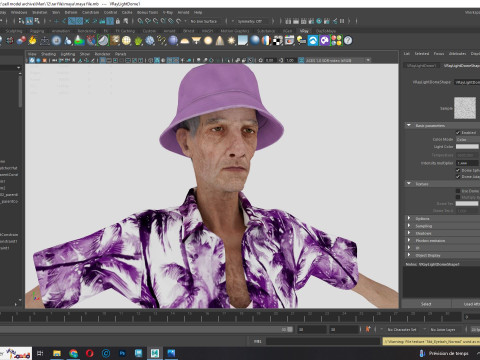480x360 pixels.
Task: Switch to the Rendering shelf tab
Action: coord(87,31)
